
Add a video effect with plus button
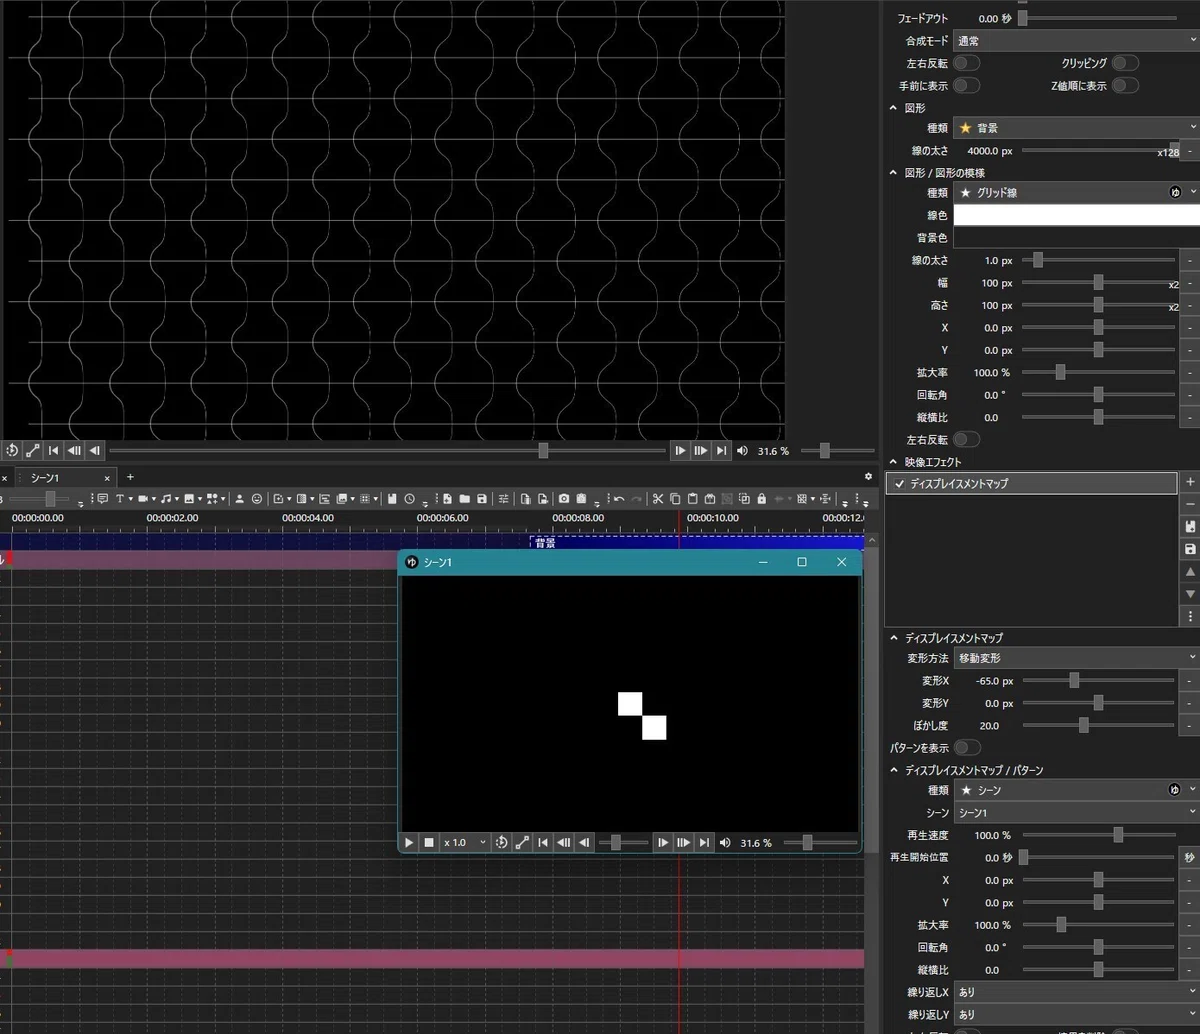point(1190,482)
